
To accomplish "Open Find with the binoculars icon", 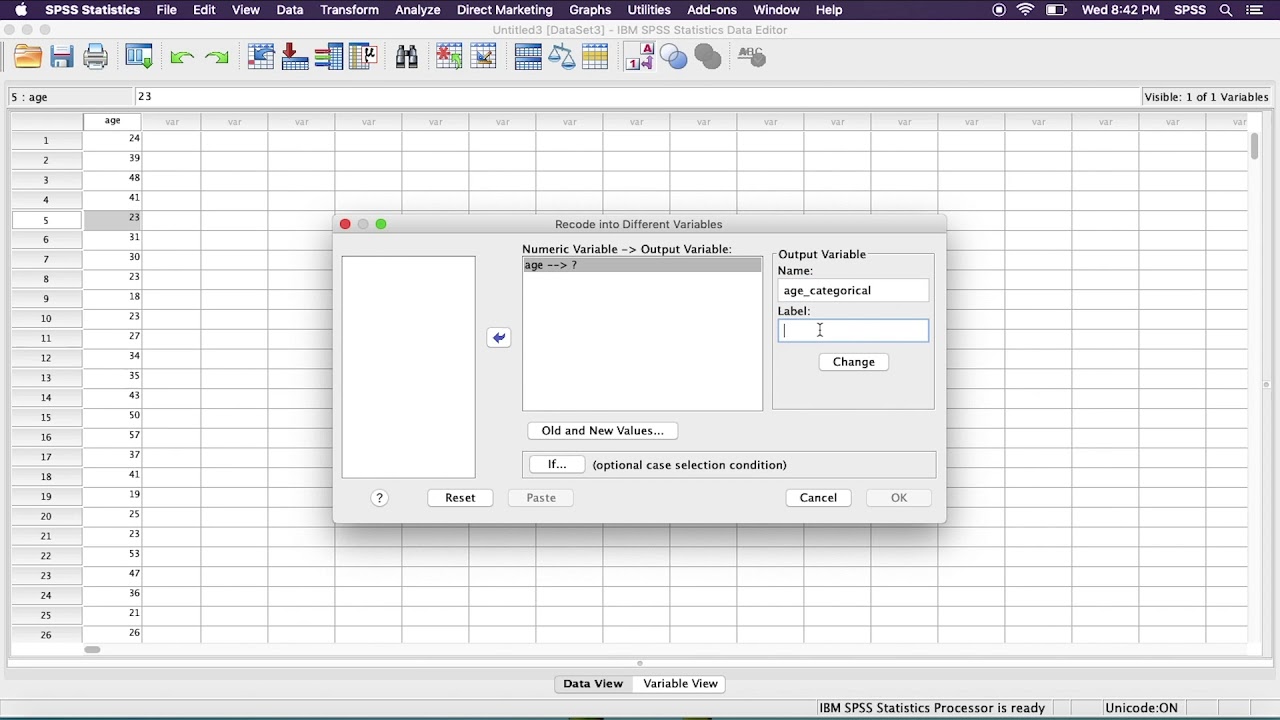I will tap(407, 57).
